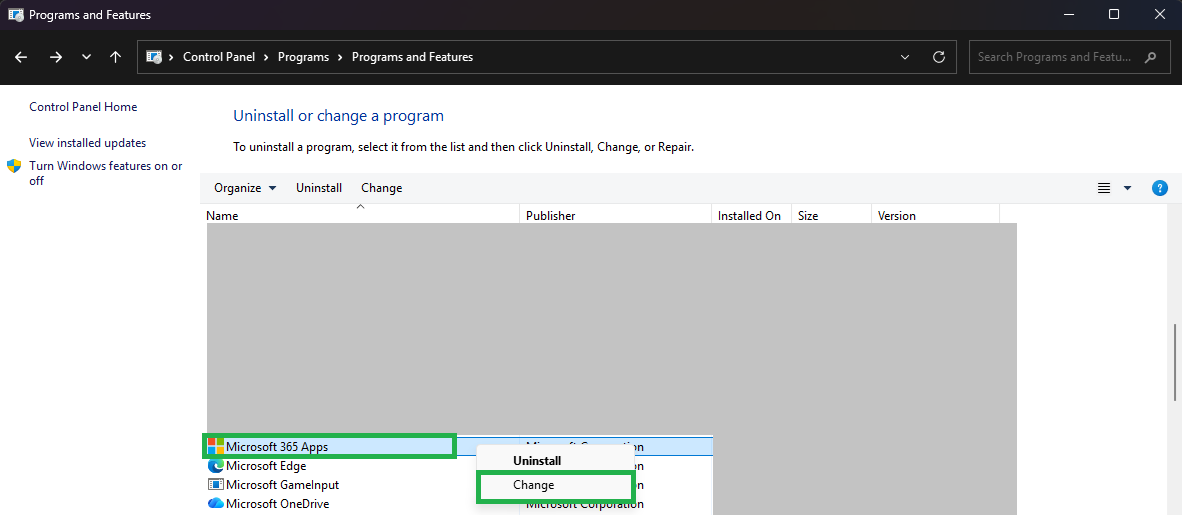Select Microsoft GameInput in the list

(x=283, y=485)
